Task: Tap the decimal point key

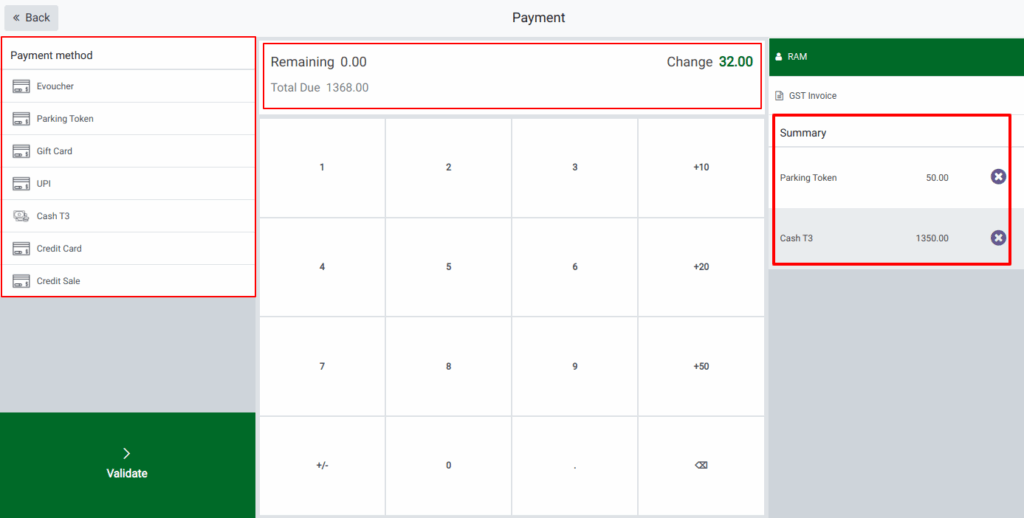Action: click(575, 466)
